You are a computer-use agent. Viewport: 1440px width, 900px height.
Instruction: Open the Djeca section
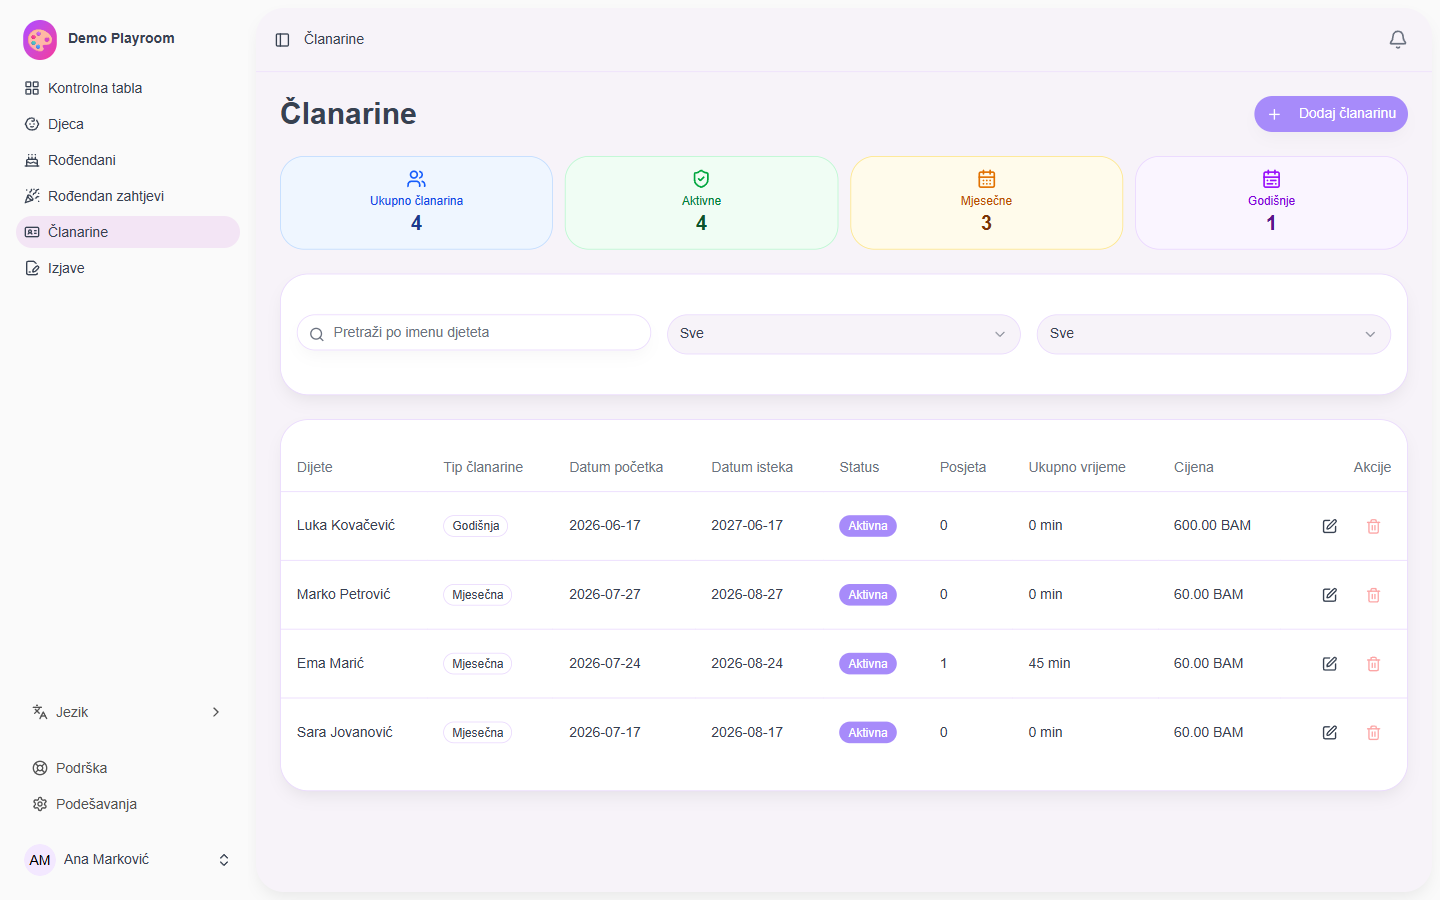point(128,124)
